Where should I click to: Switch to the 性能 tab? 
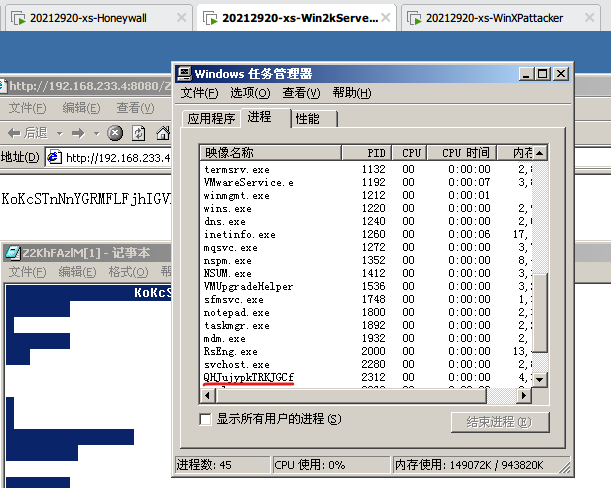(314, 118)
